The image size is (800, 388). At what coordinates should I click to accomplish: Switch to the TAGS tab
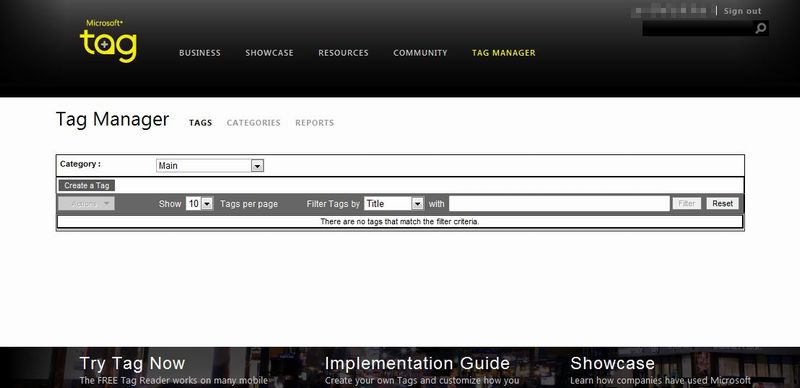(x=201, y=123)
